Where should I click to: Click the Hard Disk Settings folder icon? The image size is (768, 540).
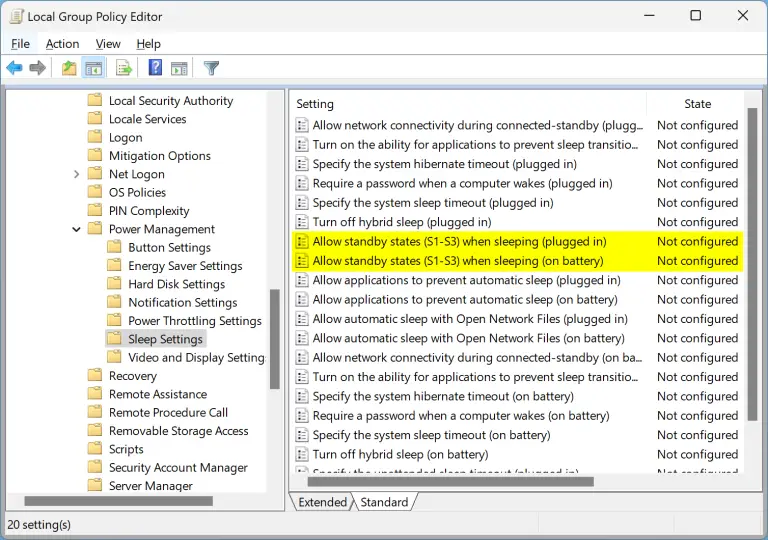(114, 284)
